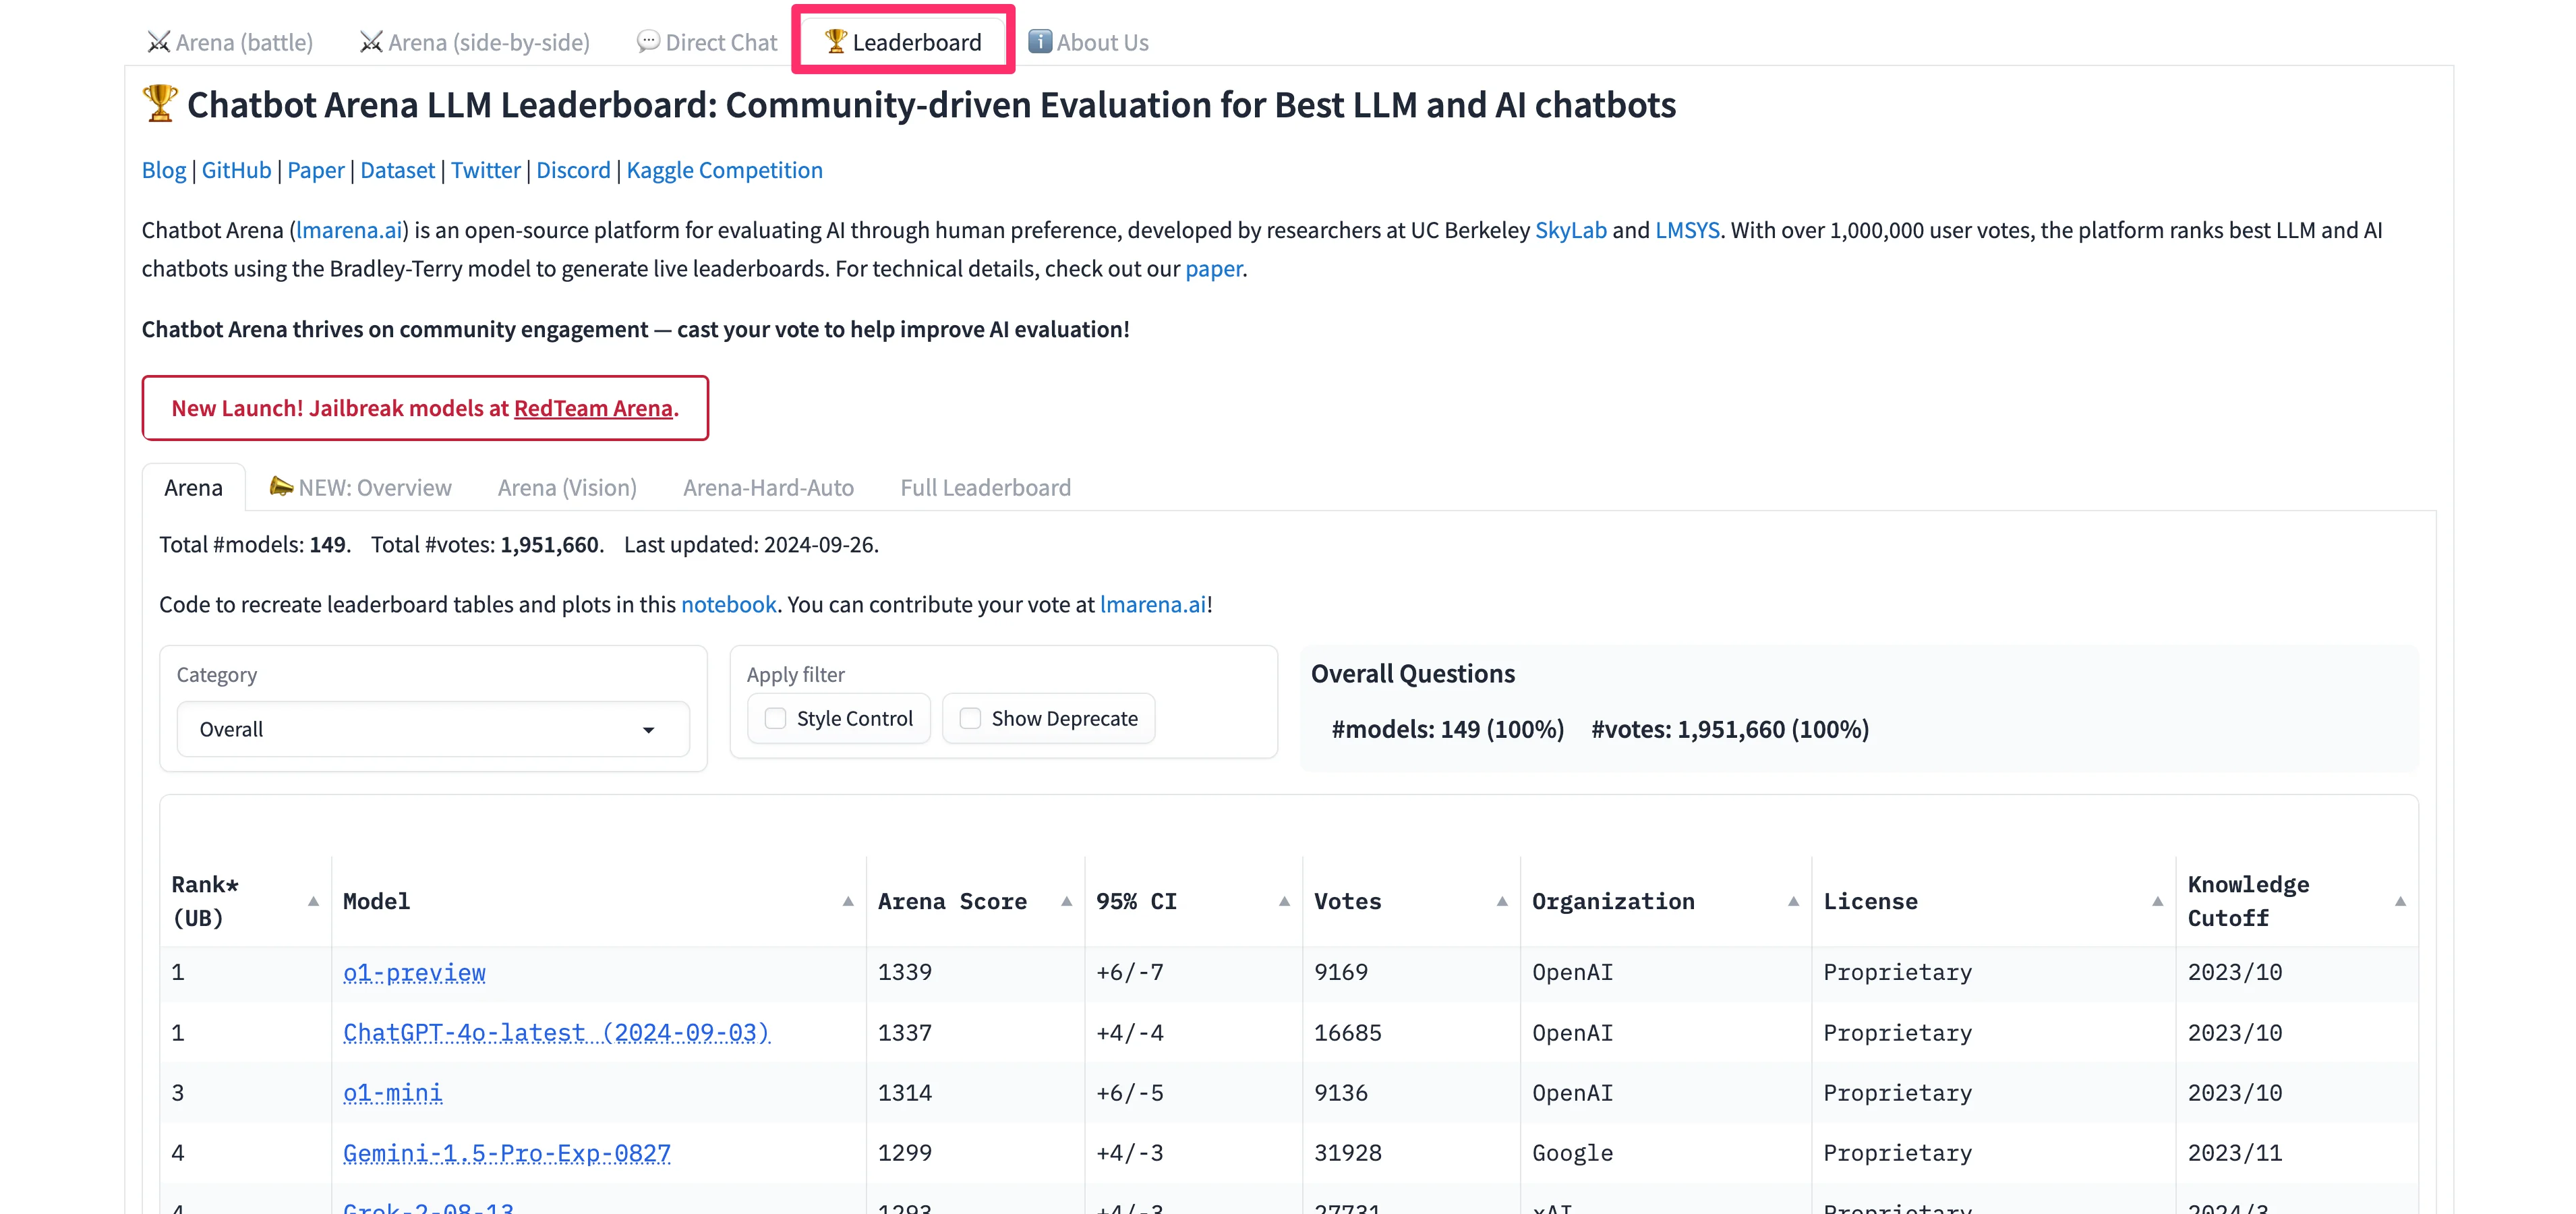Screen dimensions: 2576x1214
Task: Sort table by Model column arrow
Action: (x=848, y=901)
